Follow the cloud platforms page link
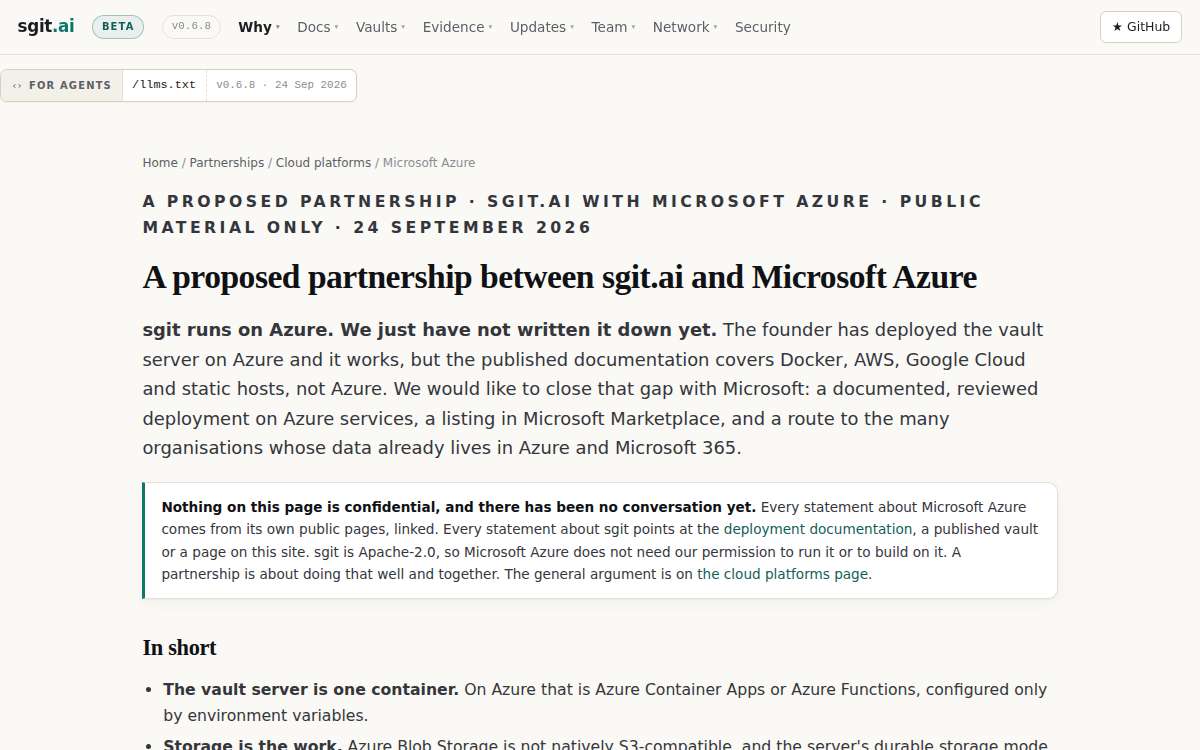The image size is (1200, 750). coord(782,574)
